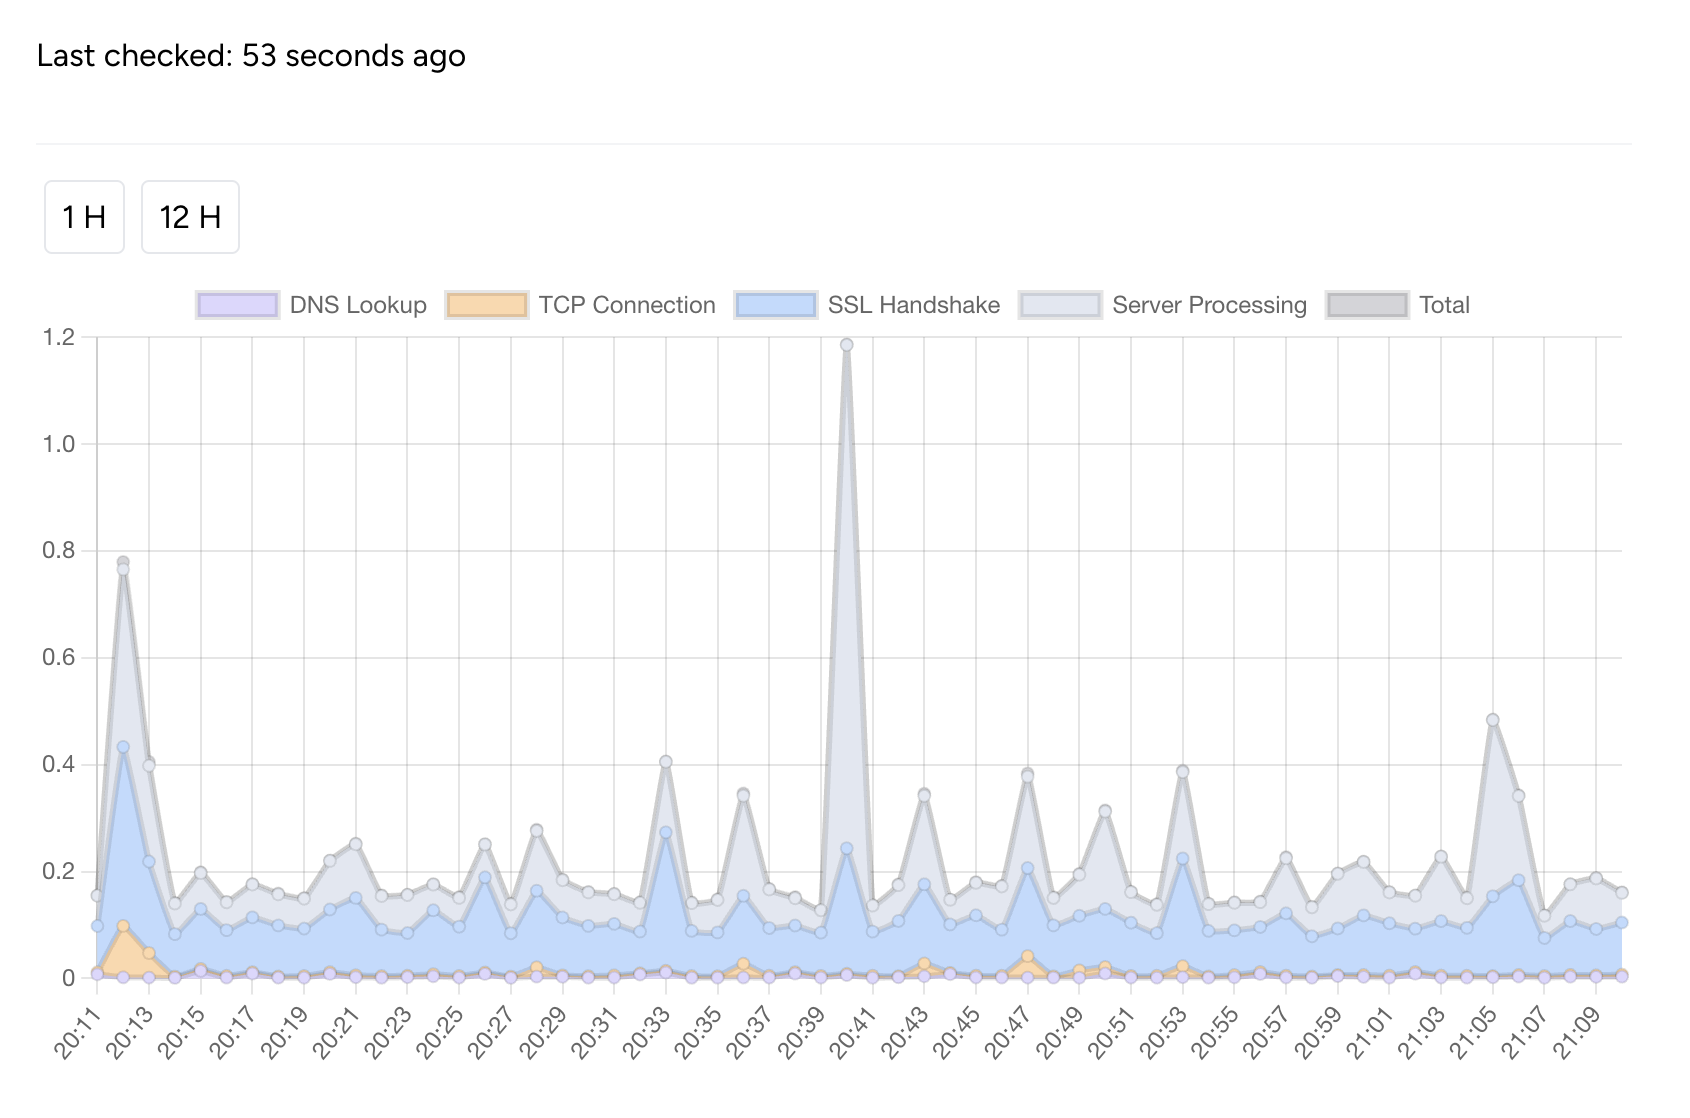Image resolution: width=1690 pixels, height=1118 pixels.
Task: Select the SSL Handshake point at 20:40
Action: point(847,849)
